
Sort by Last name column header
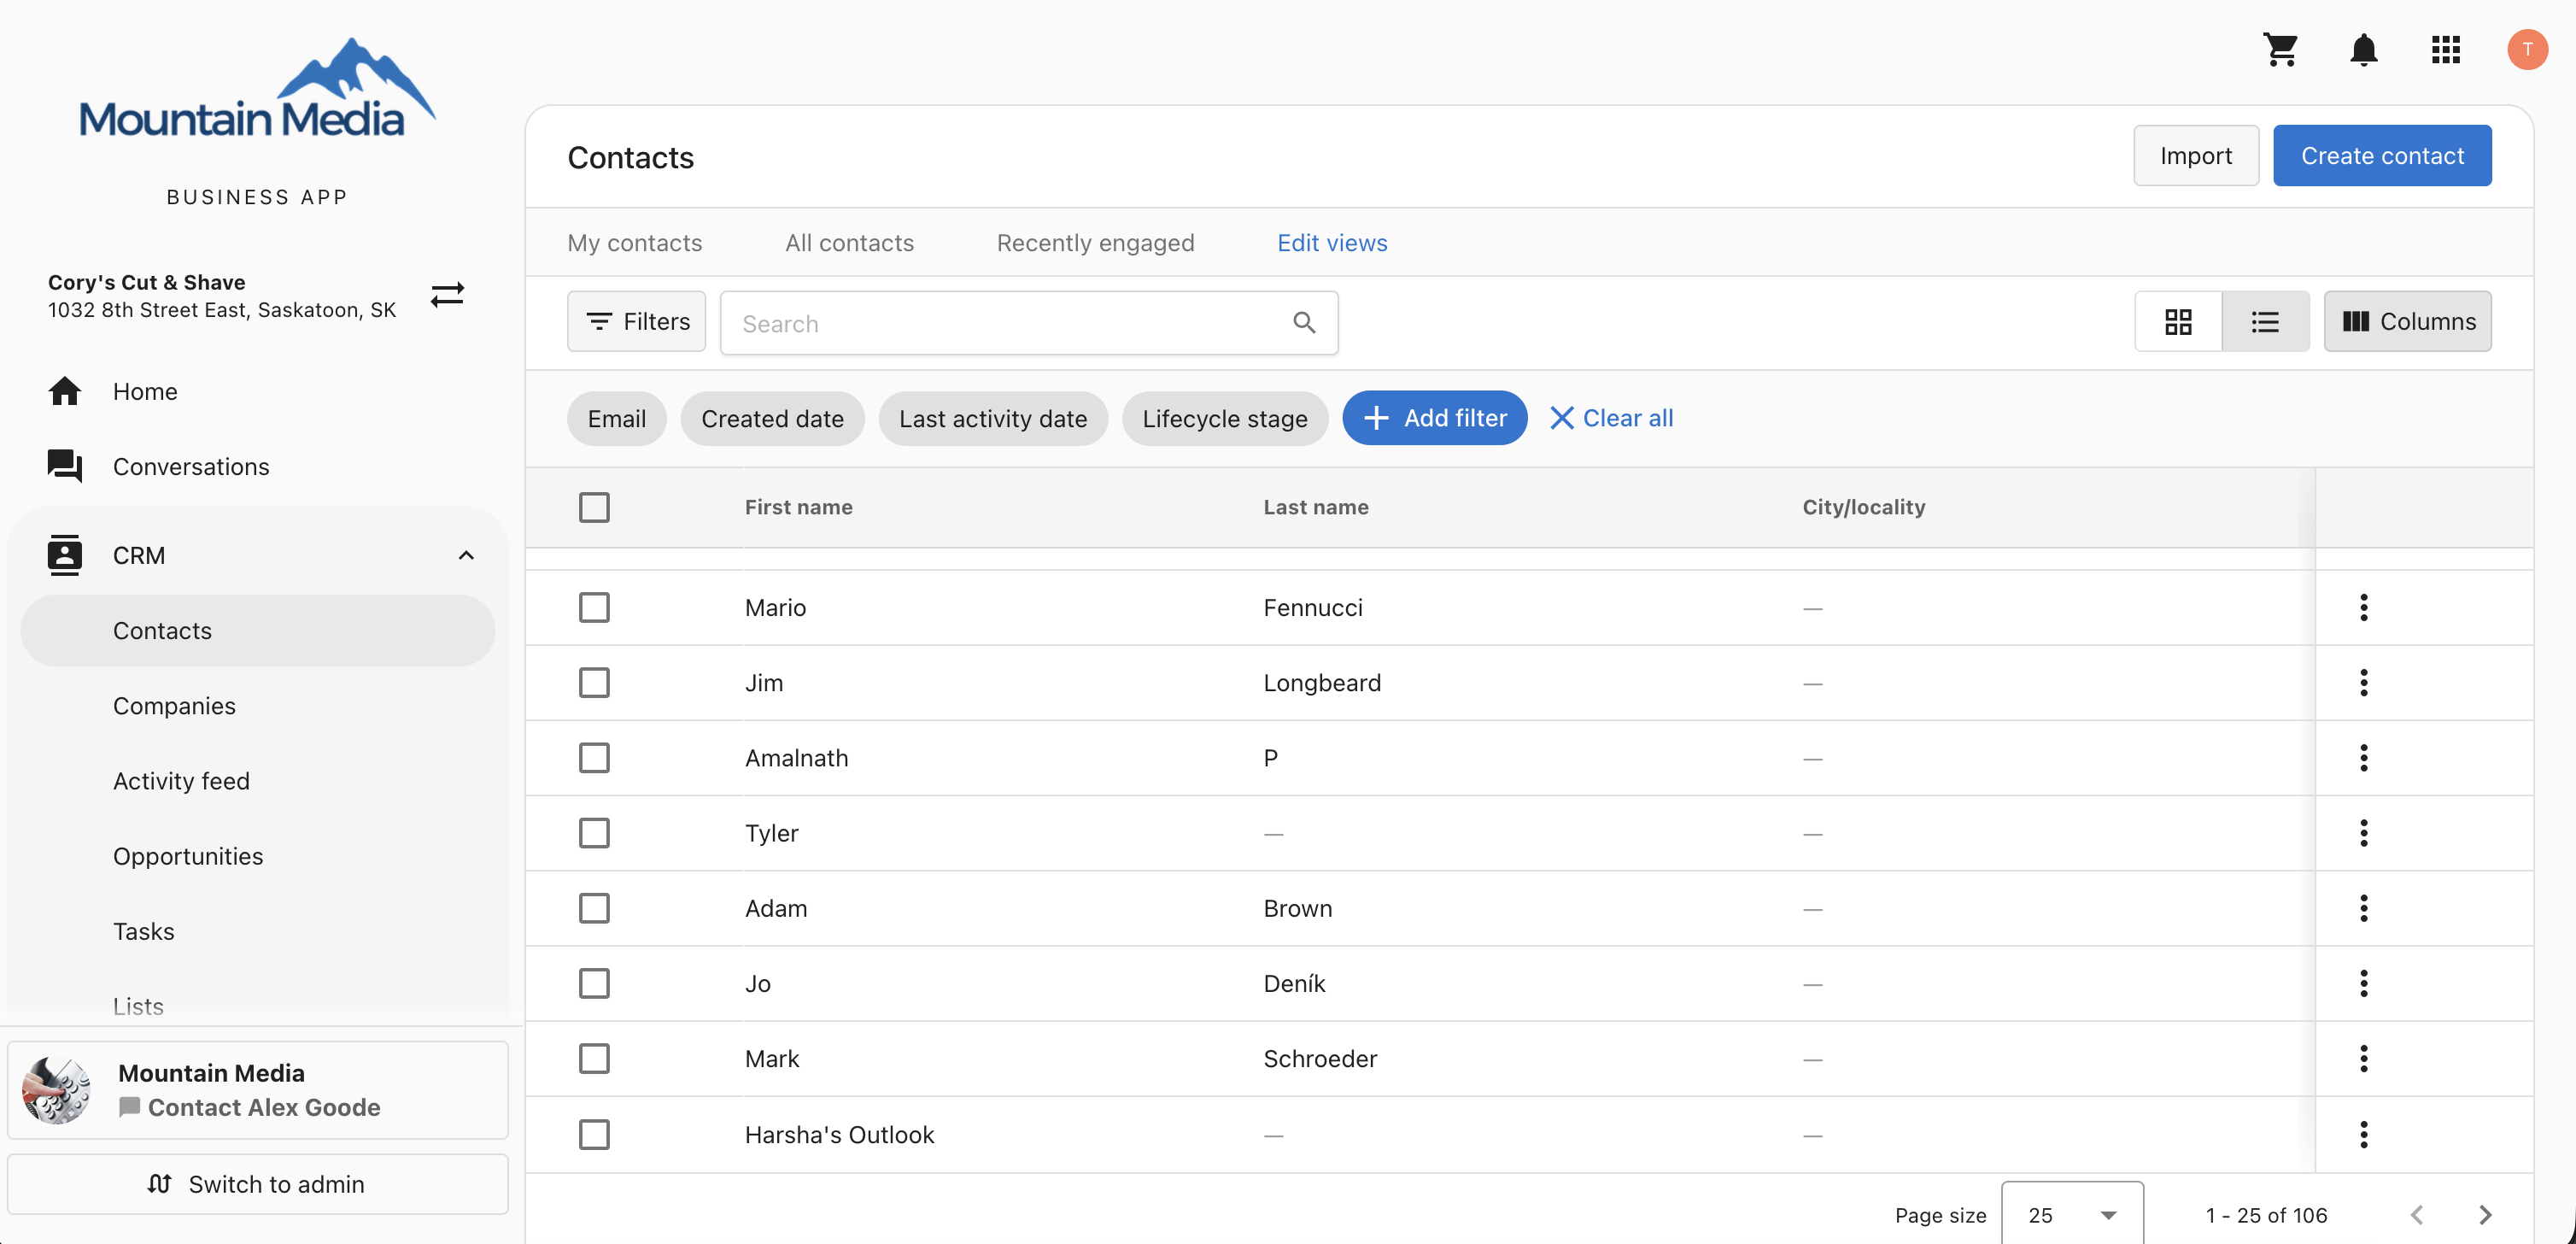[1315, 507]
